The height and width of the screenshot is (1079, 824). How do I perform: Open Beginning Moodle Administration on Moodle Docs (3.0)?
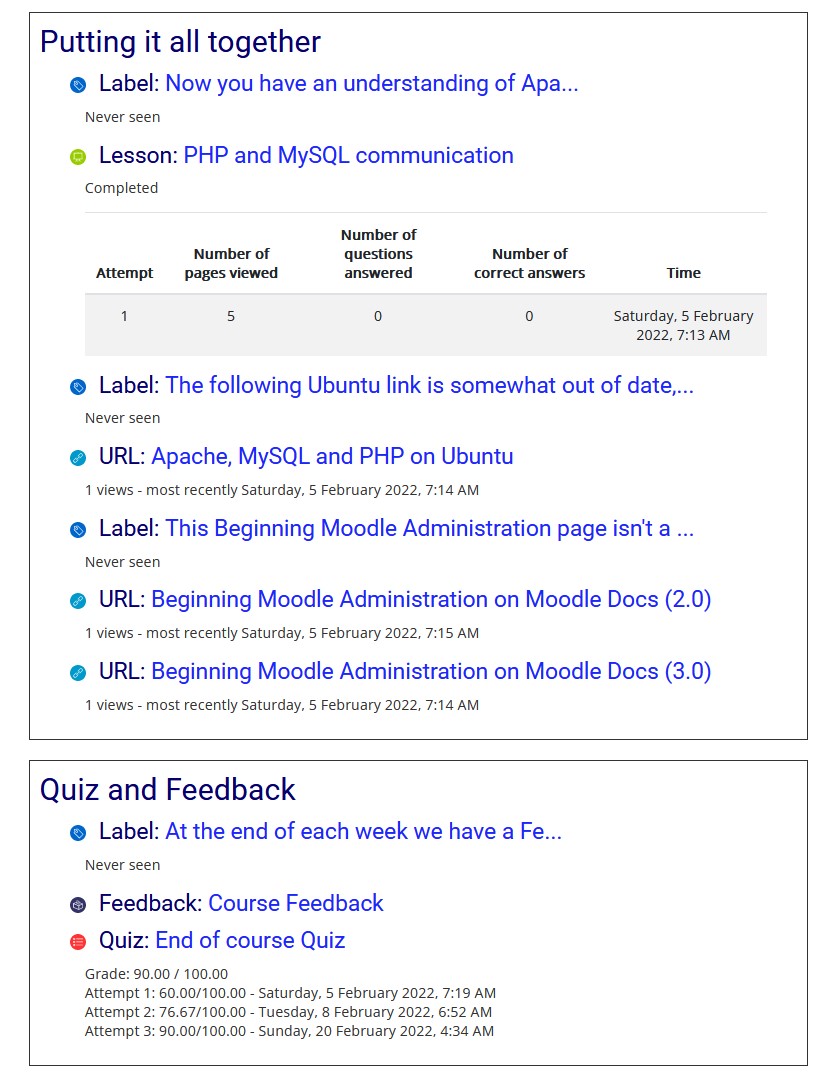[431, 671]
